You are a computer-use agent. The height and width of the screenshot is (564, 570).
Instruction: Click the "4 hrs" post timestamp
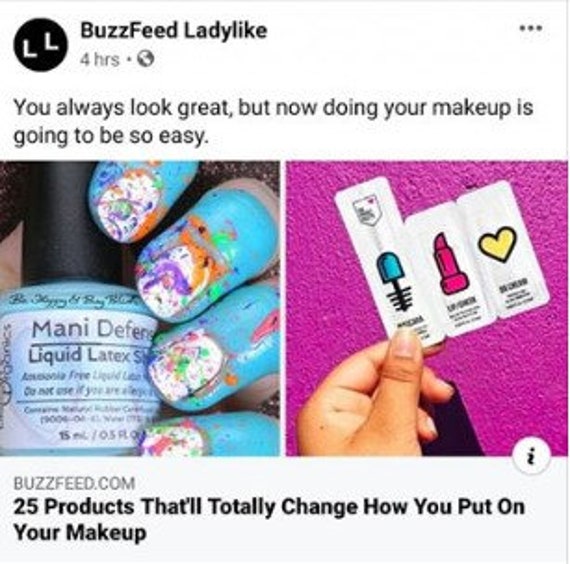[99, 59]
